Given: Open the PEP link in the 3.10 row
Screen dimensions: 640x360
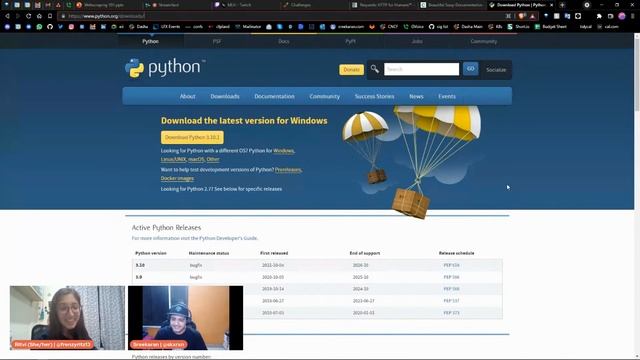Looking at the screenshot, I should pyautogui.click(x=451, y=265).
